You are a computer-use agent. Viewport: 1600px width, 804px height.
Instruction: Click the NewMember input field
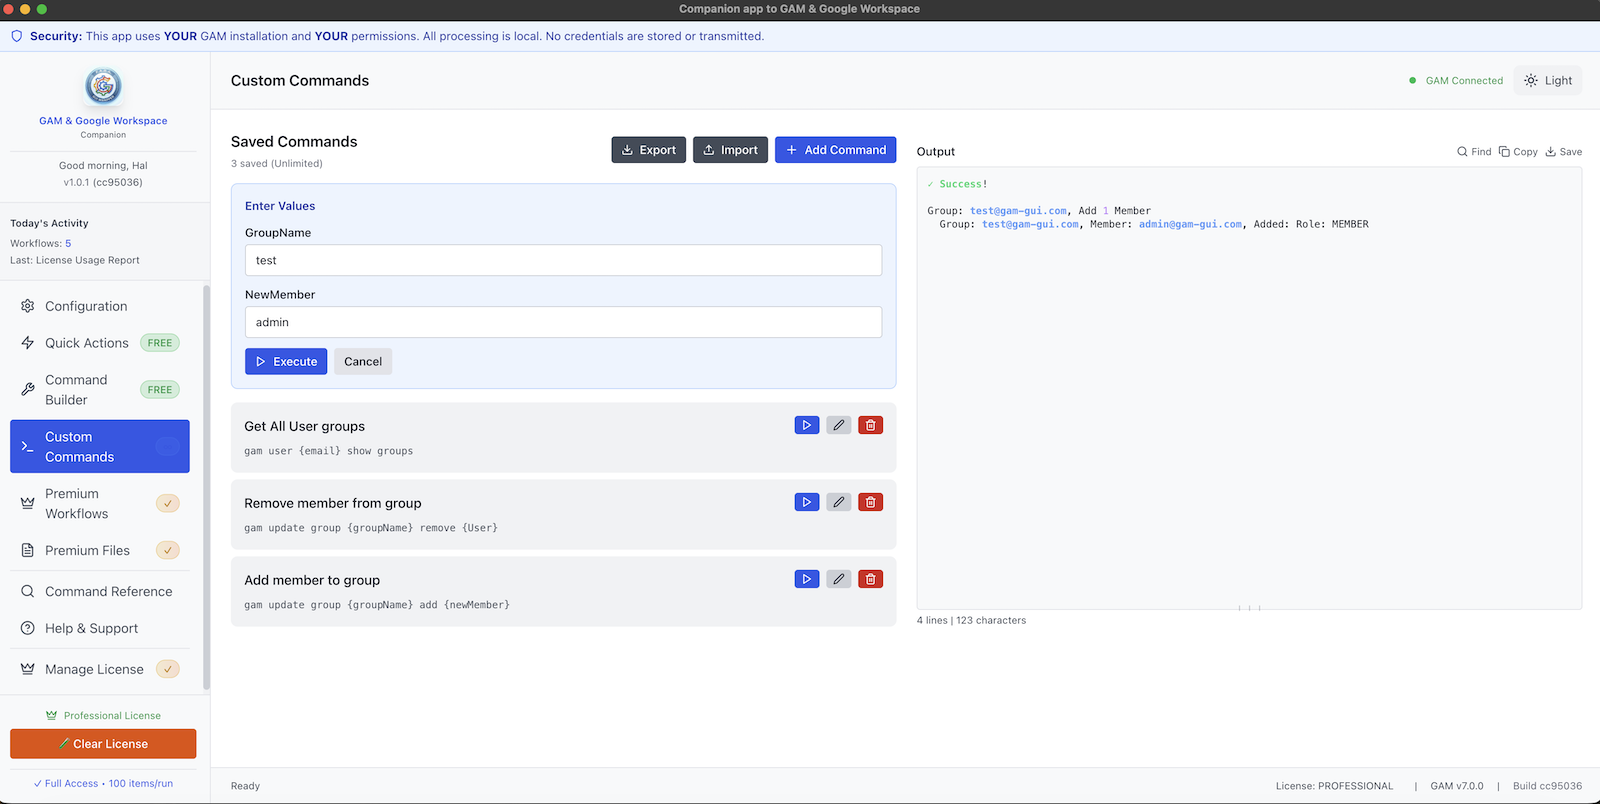tap(564, 322)
